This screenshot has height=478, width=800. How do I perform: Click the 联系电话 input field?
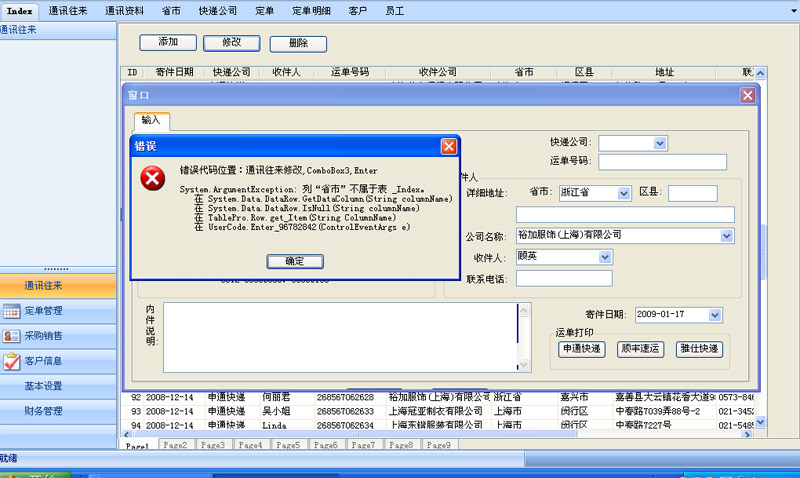[564, 279]
